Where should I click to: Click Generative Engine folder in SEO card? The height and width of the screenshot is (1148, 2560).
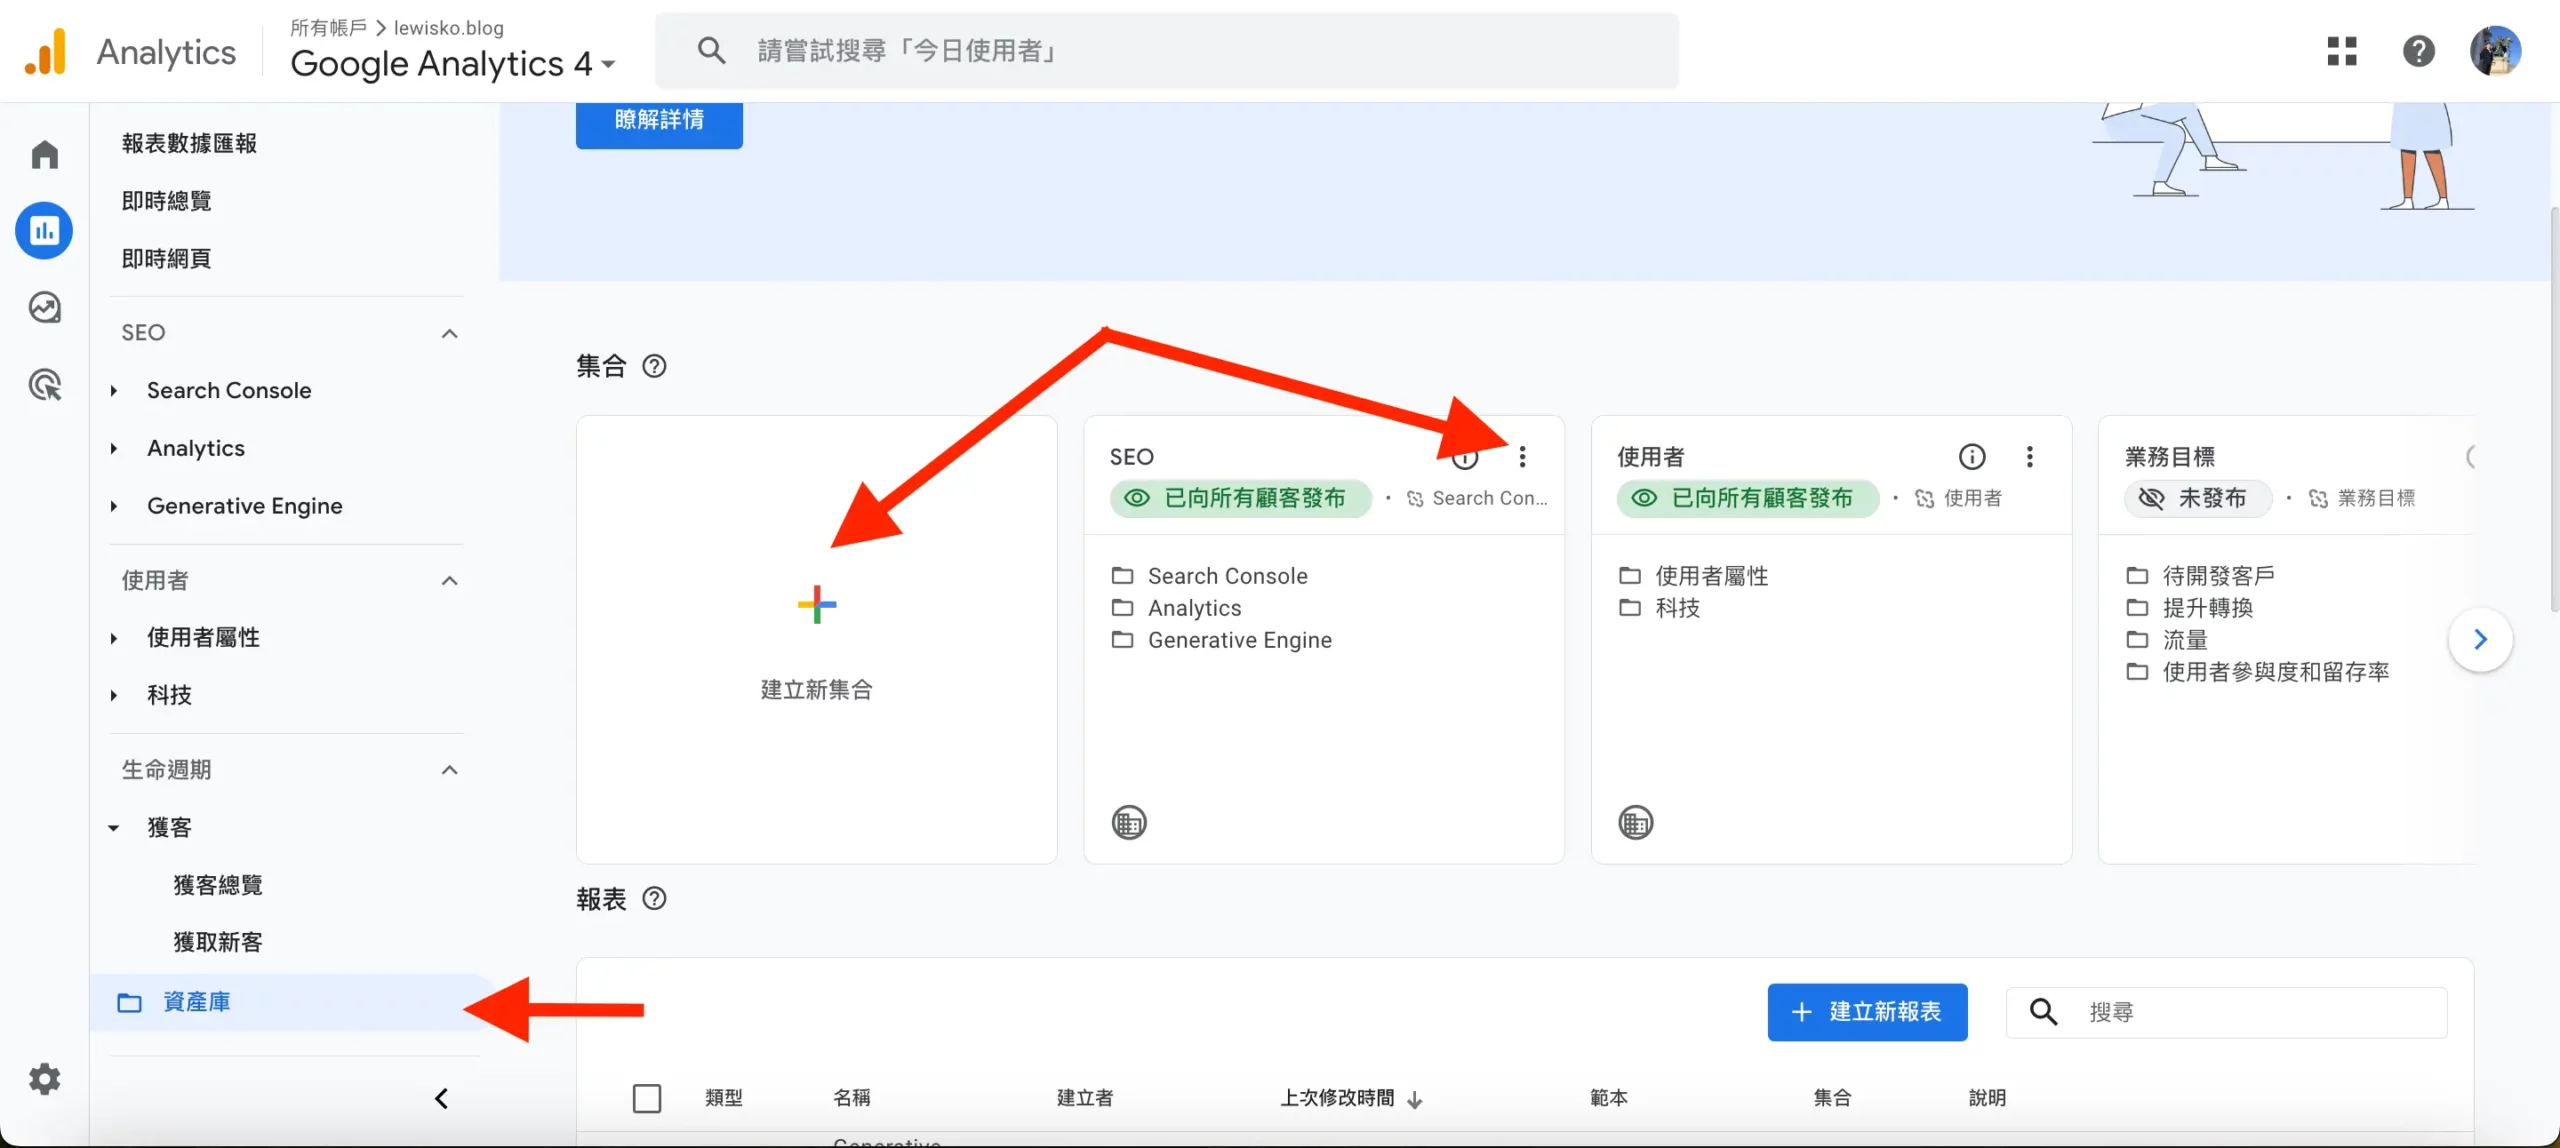(x=1222, y=640)
